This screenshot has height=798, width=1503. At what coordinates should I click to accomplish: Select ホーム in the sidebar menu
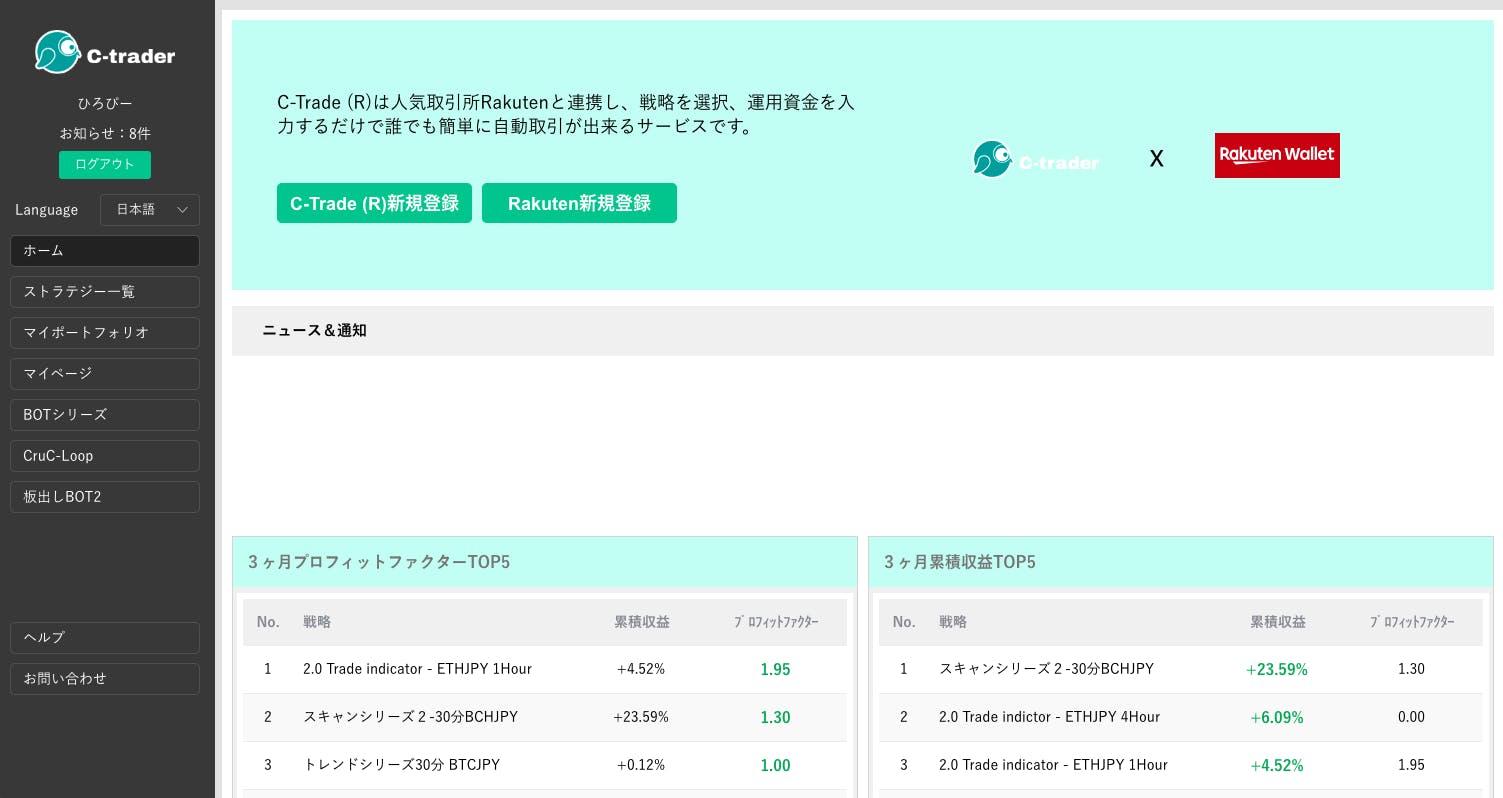[104, 251]
